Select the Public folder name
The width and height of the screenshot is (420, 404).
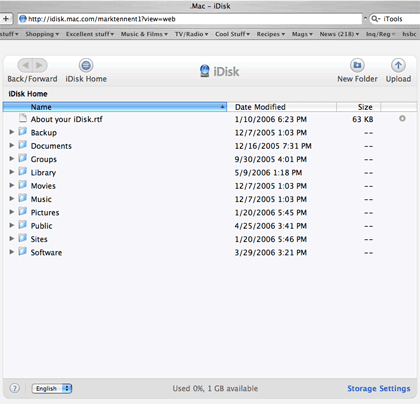click(x=42, y=226)
